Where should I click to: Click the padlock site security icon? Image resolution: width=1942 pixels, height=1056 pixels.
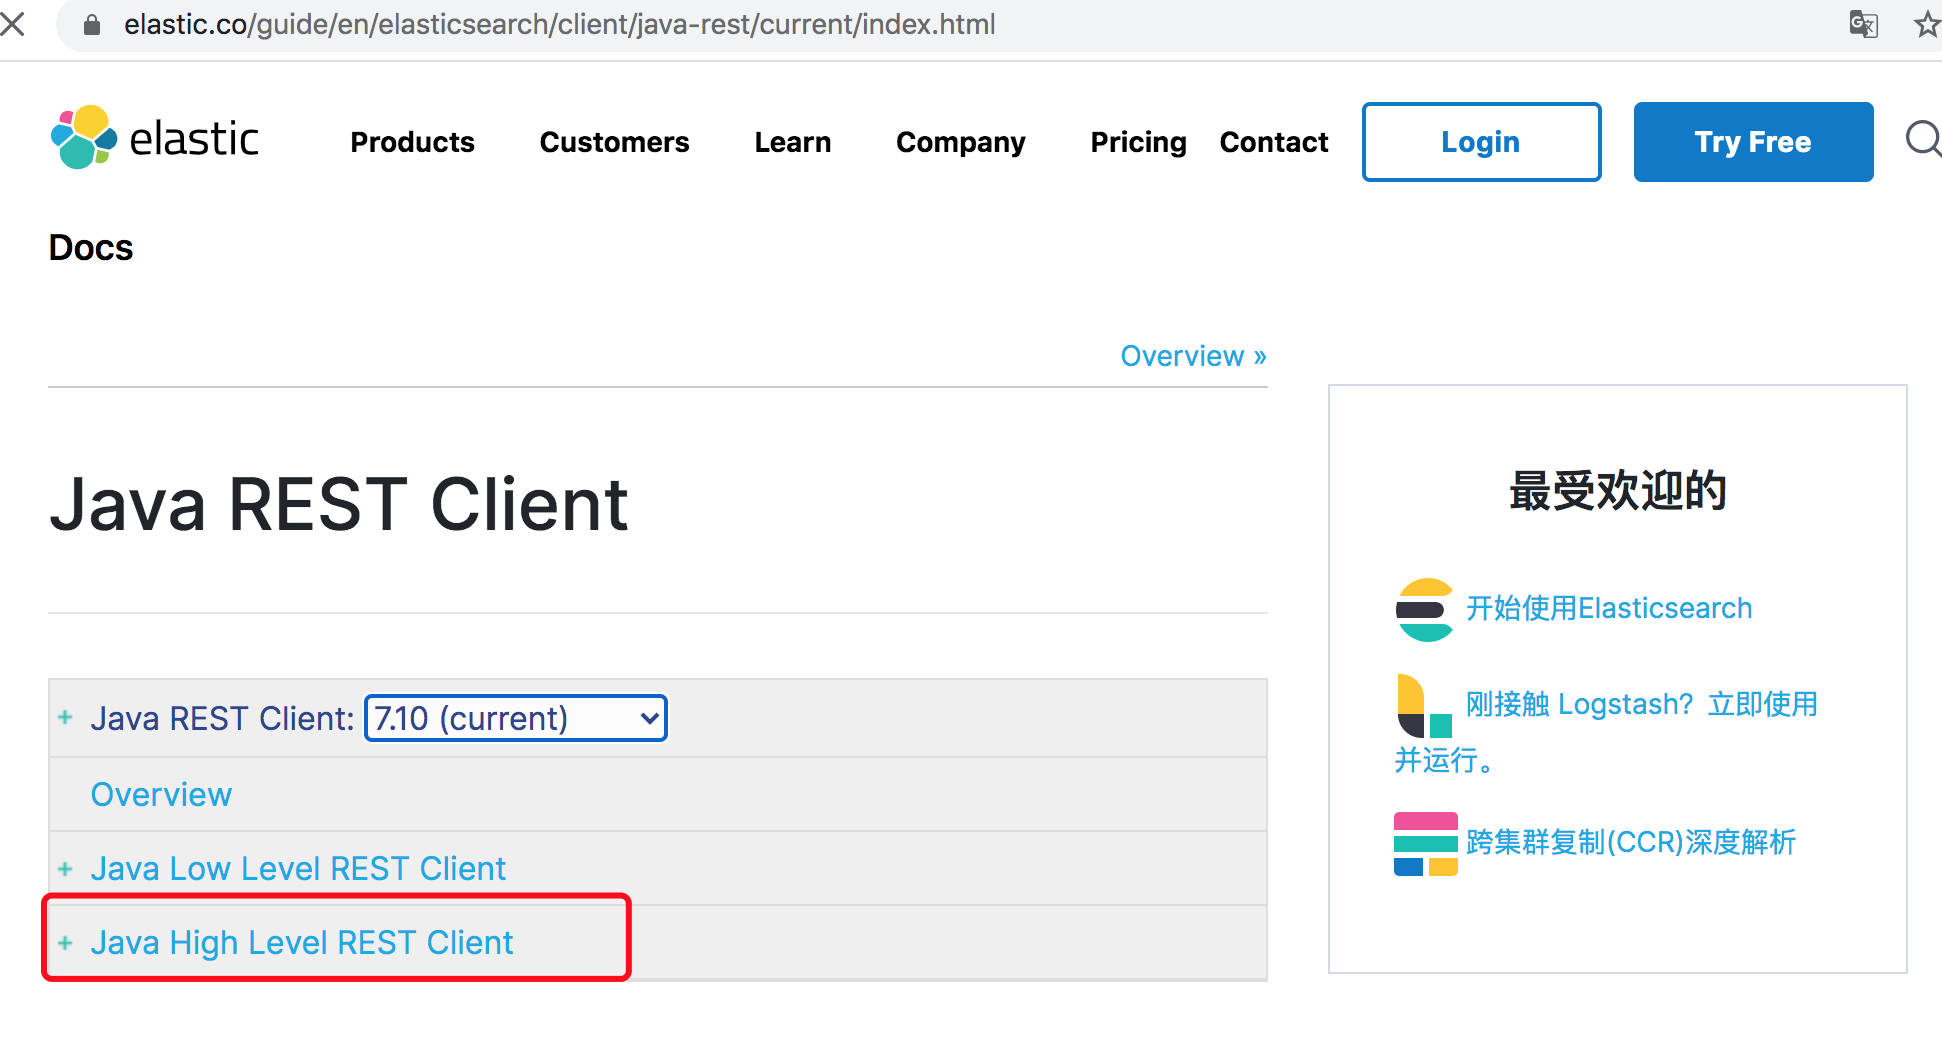click(92, 25)
